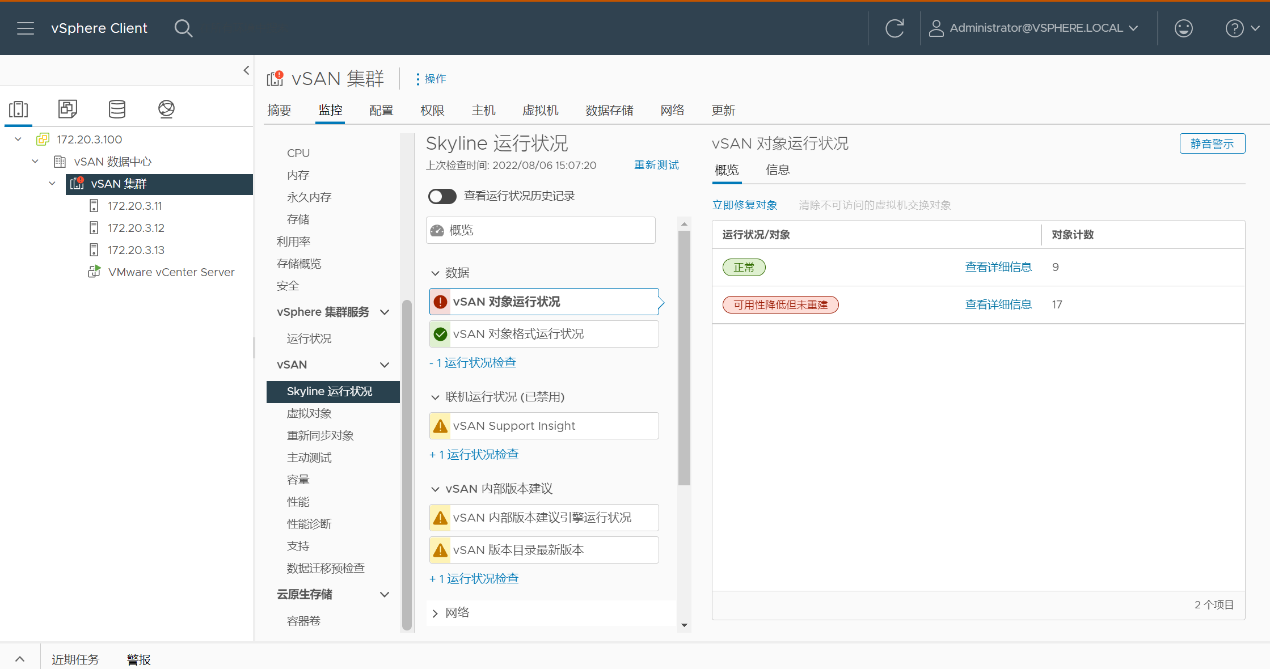Switch to VMs and Templates inventory view
Image resolution: width=1270 pixels, height=669 pixels.
(x=68, y=109)
